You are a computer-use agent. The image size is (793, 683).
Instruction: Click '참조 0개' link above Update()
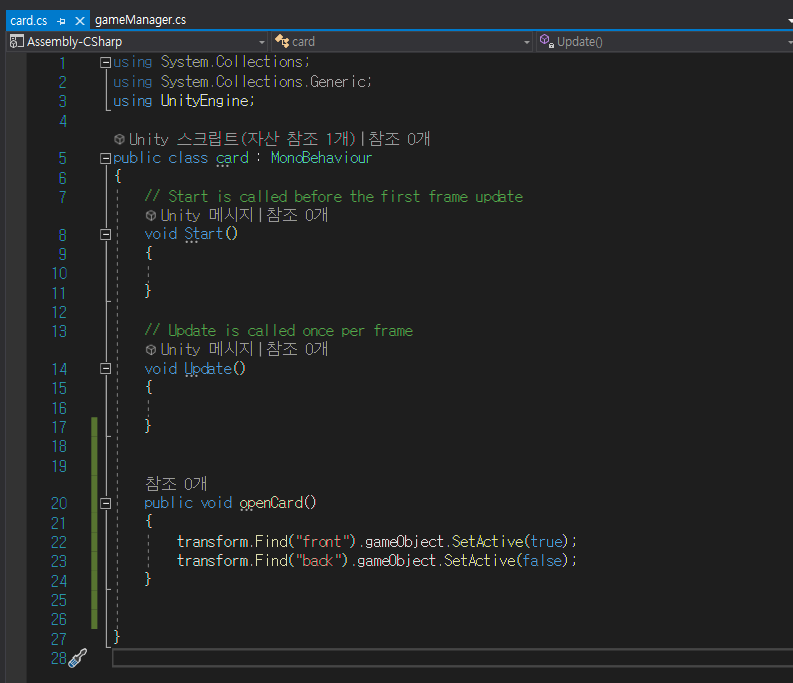297,349
